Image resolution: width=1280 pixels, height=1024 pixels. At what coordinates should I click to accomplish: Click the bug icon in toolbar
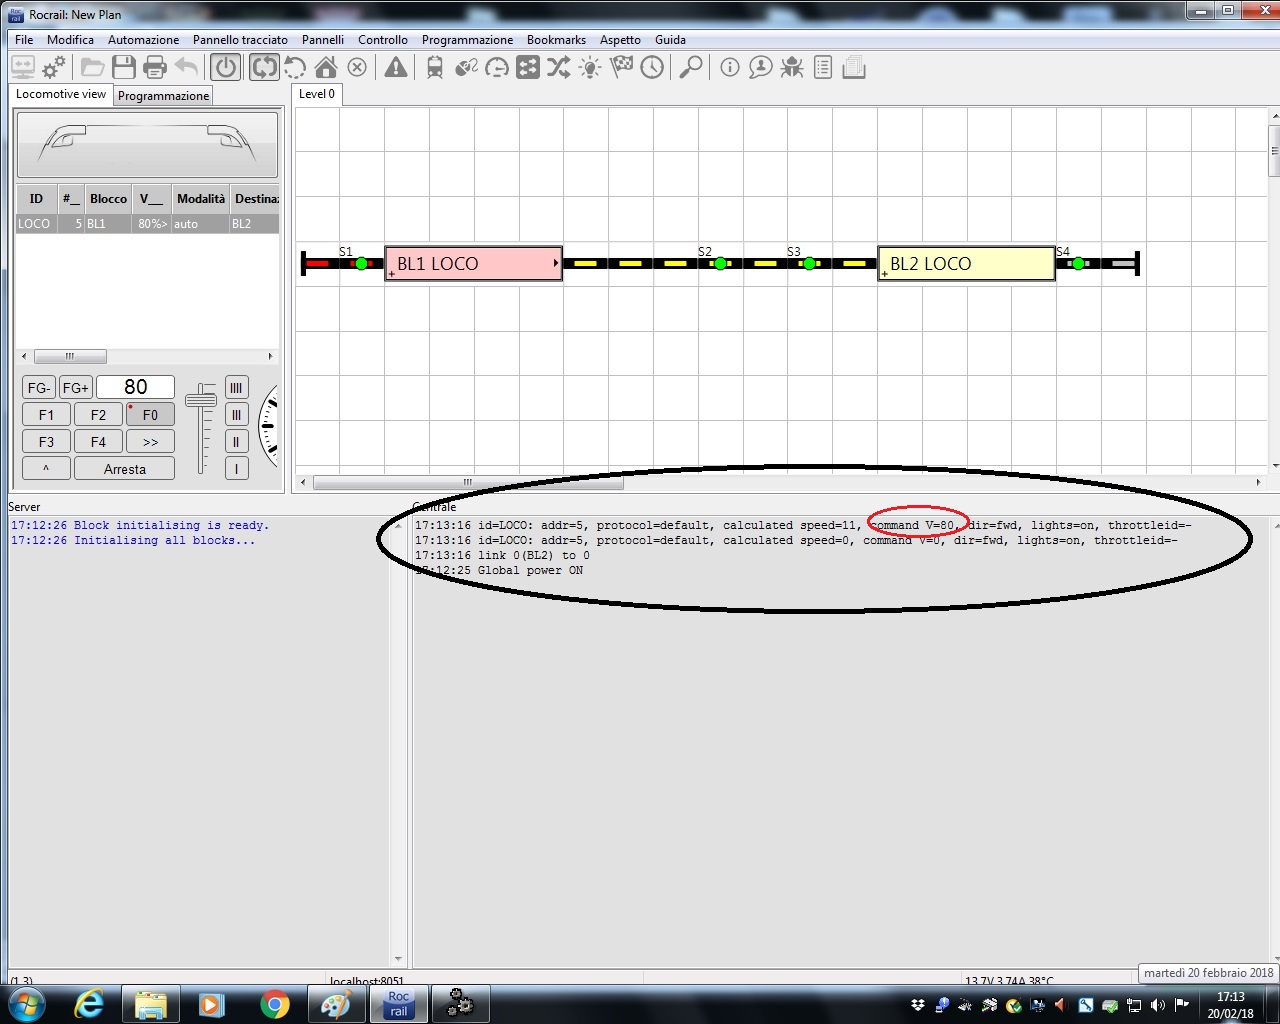pos(792,68)
